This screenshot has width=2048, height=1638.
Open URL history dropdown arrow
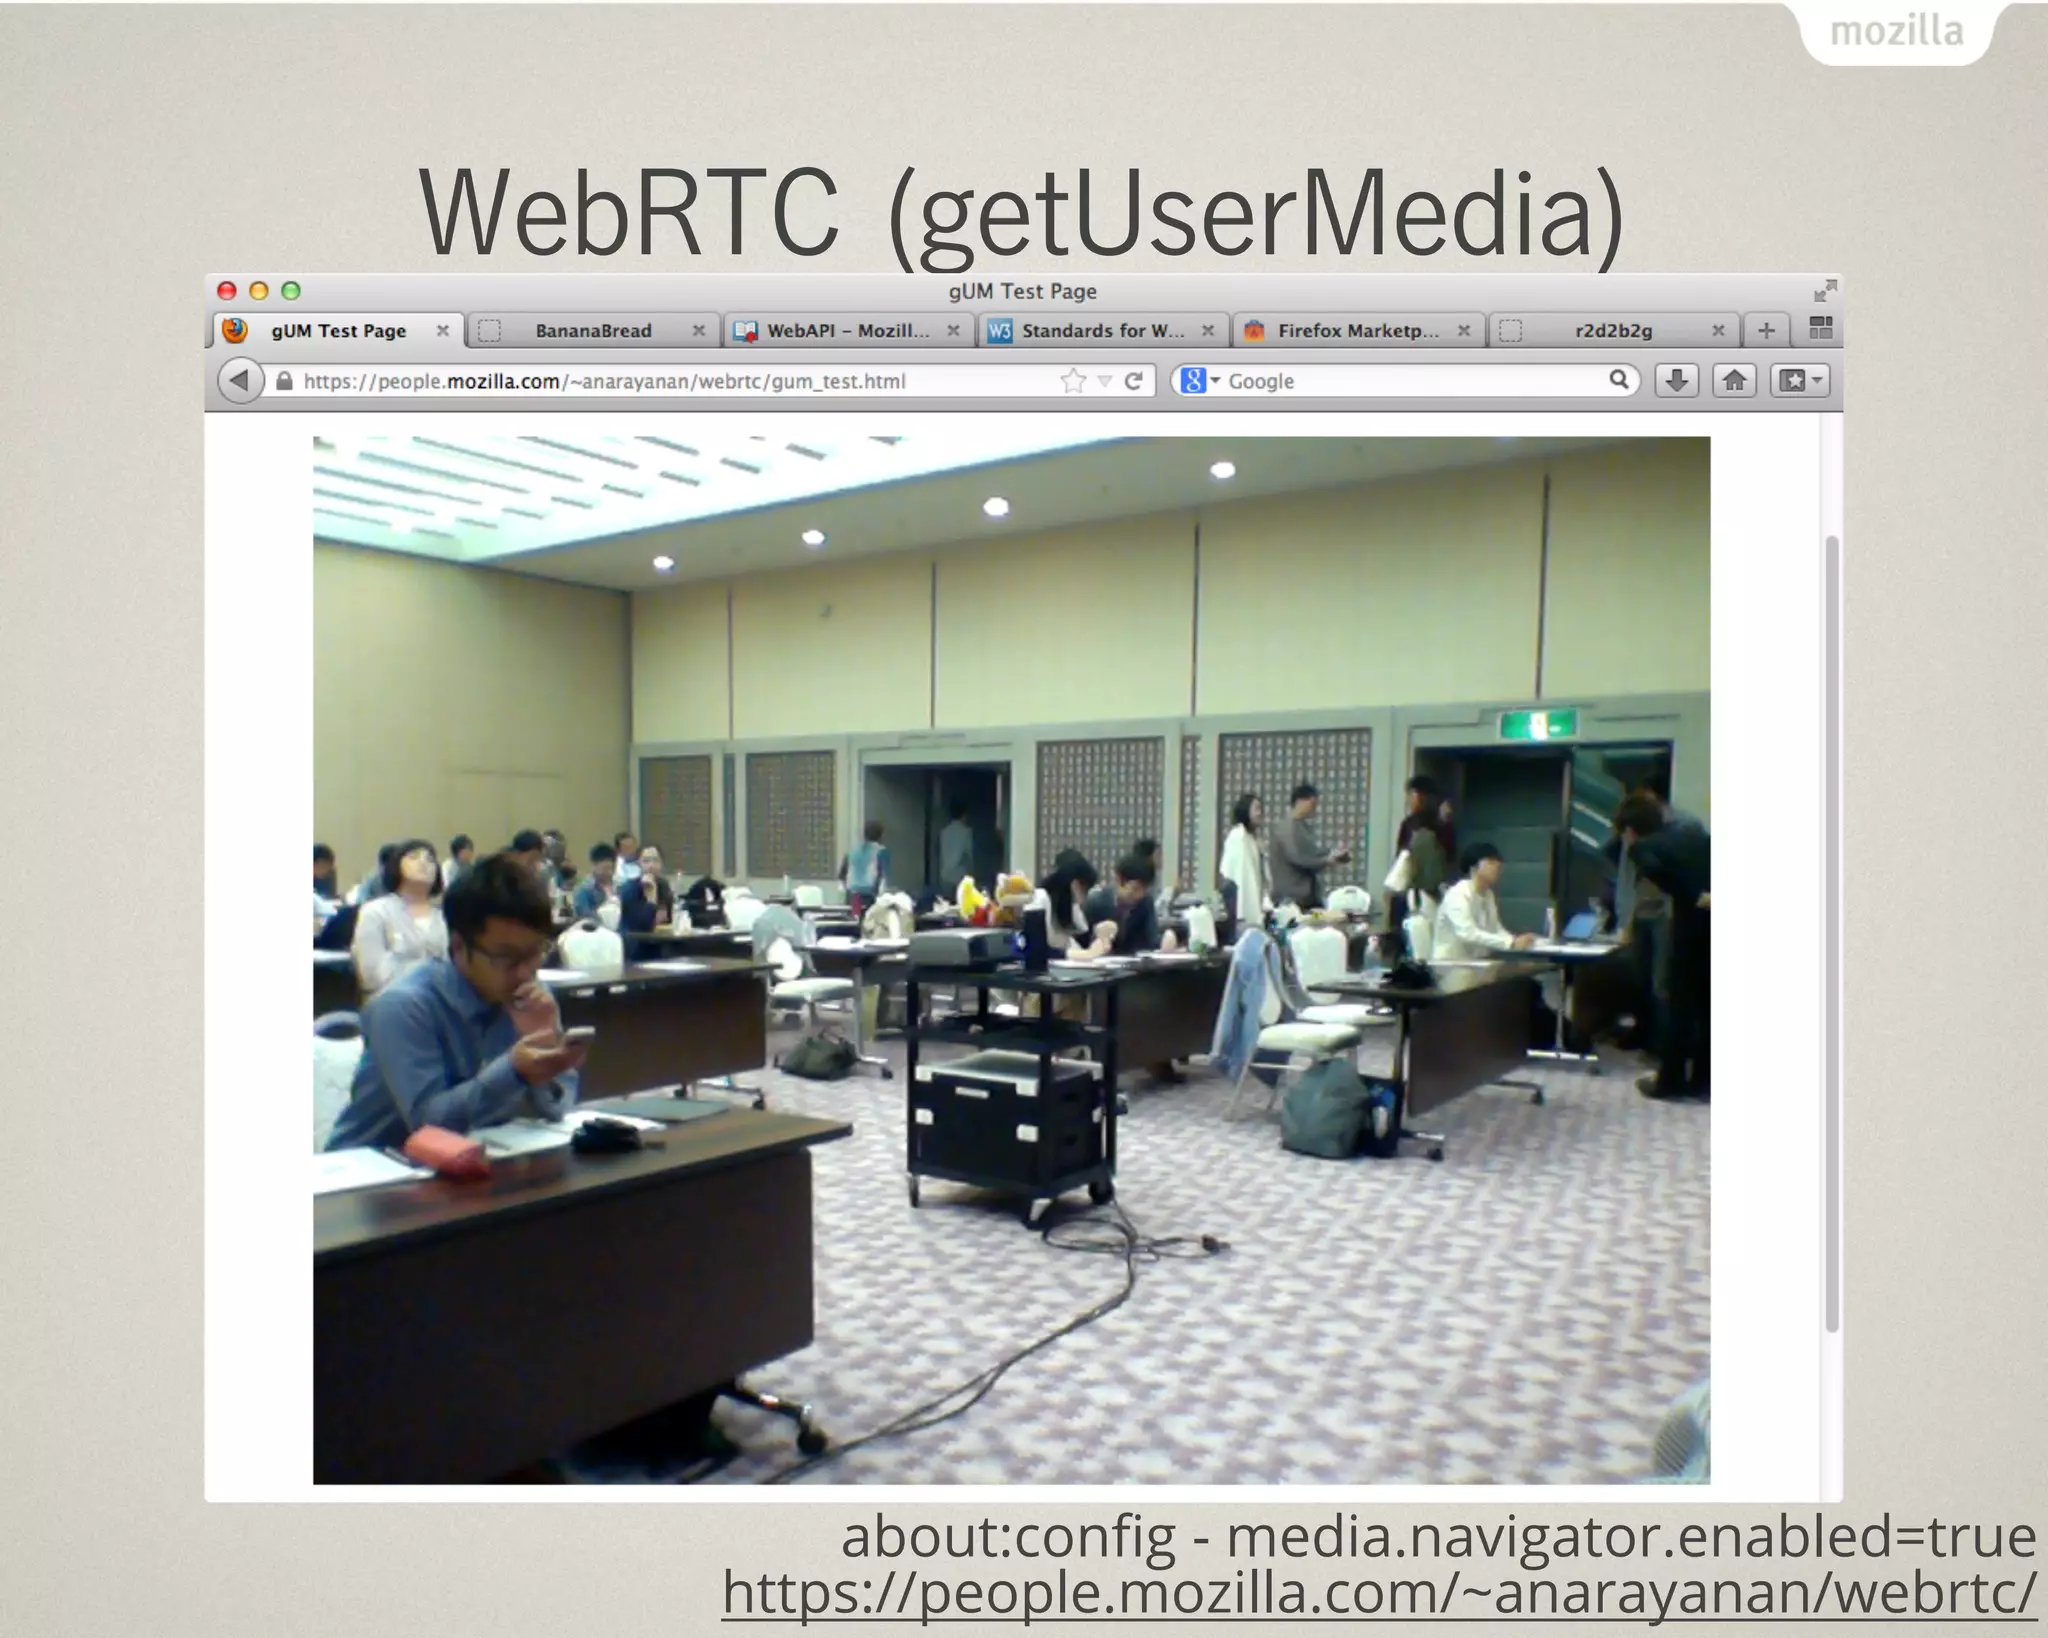1104,381
